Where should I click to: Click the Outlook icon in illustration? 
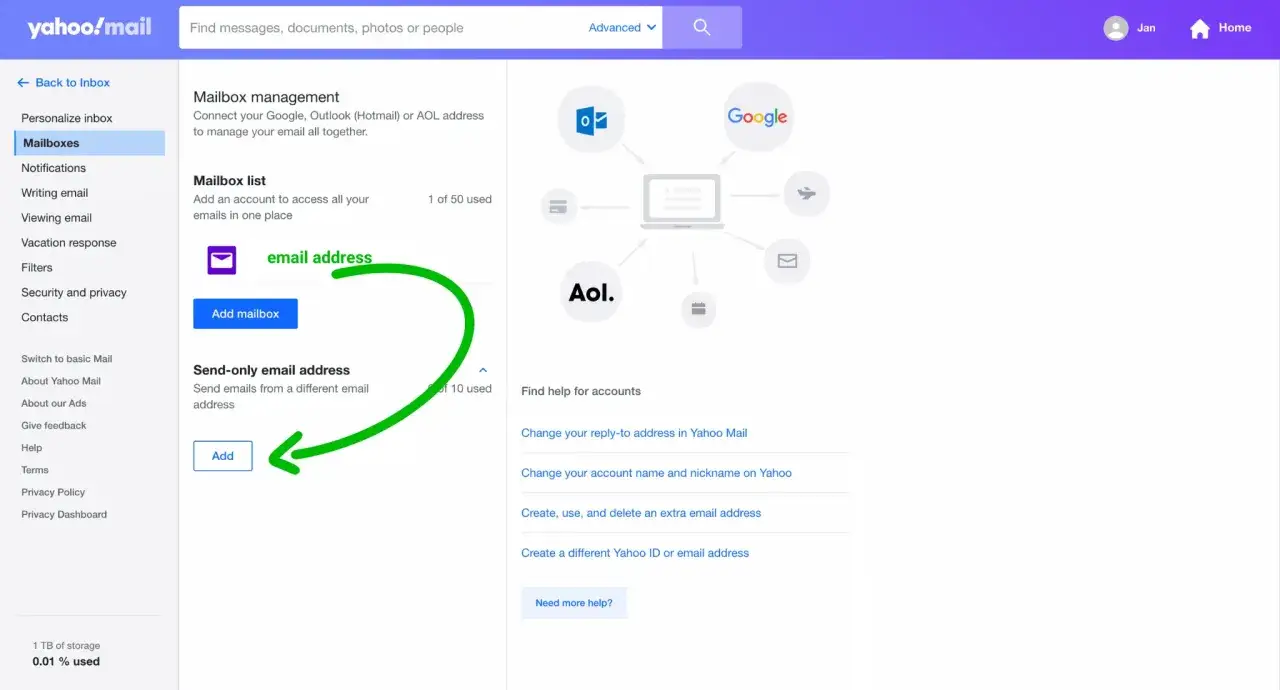pyautogui.click(x=591, y=122)
